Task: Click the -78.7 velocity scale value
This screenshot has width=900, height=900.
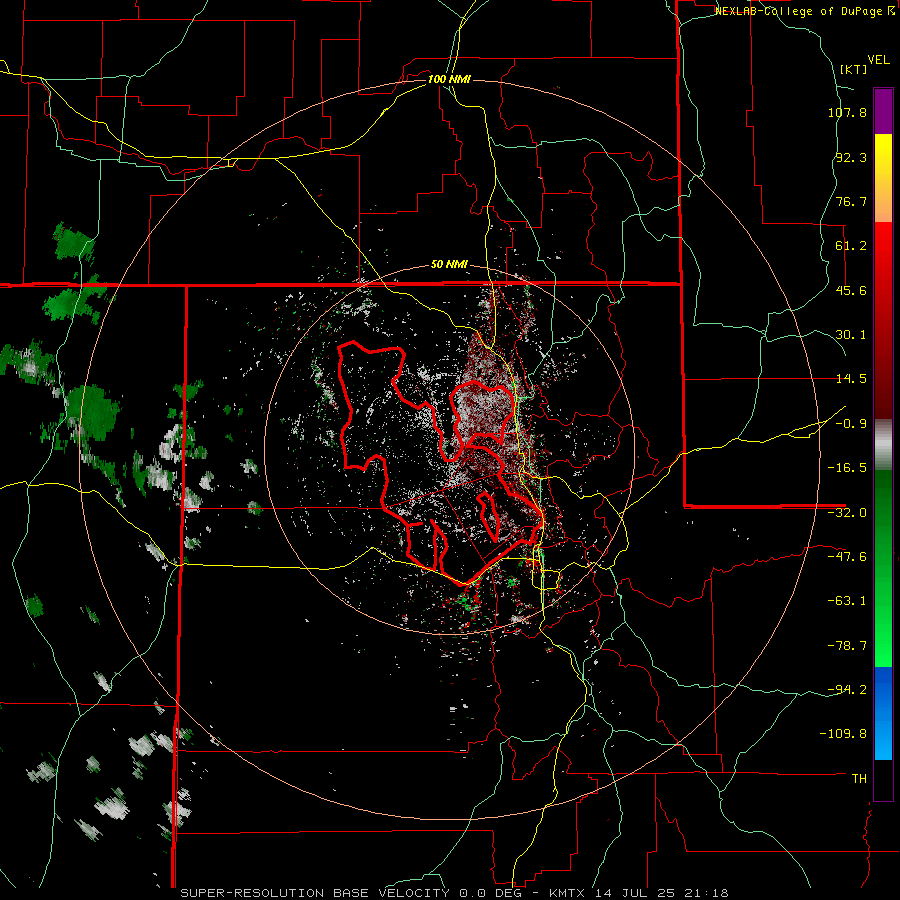Action: click(x=847, y=646)
